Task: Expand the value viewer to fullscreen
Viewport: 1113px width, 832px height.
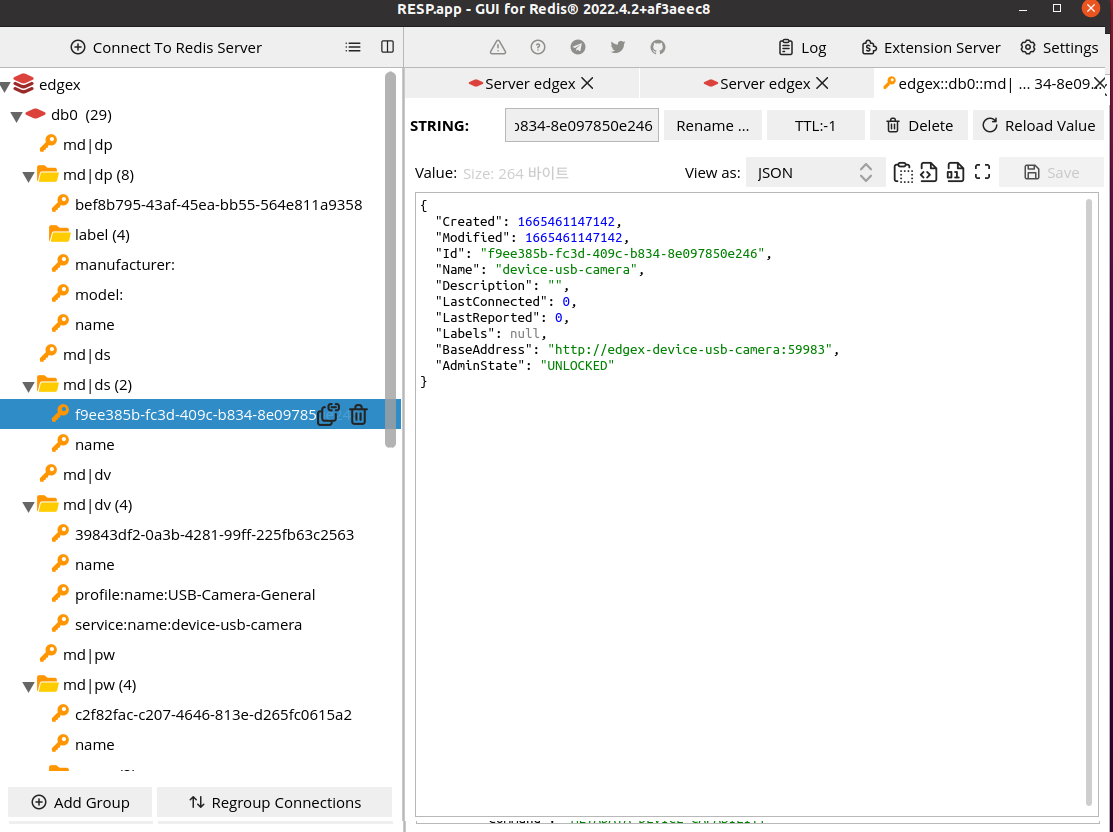Action: (x=981, y=172)
